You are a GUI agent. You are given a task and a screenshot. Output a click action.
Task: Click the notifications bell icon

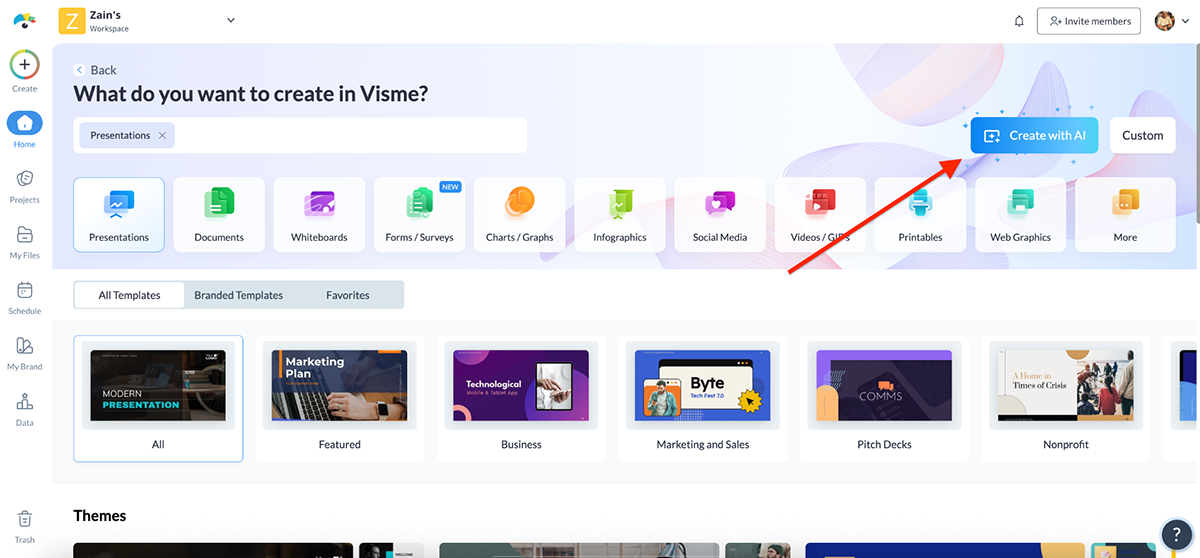point(1019,21)
